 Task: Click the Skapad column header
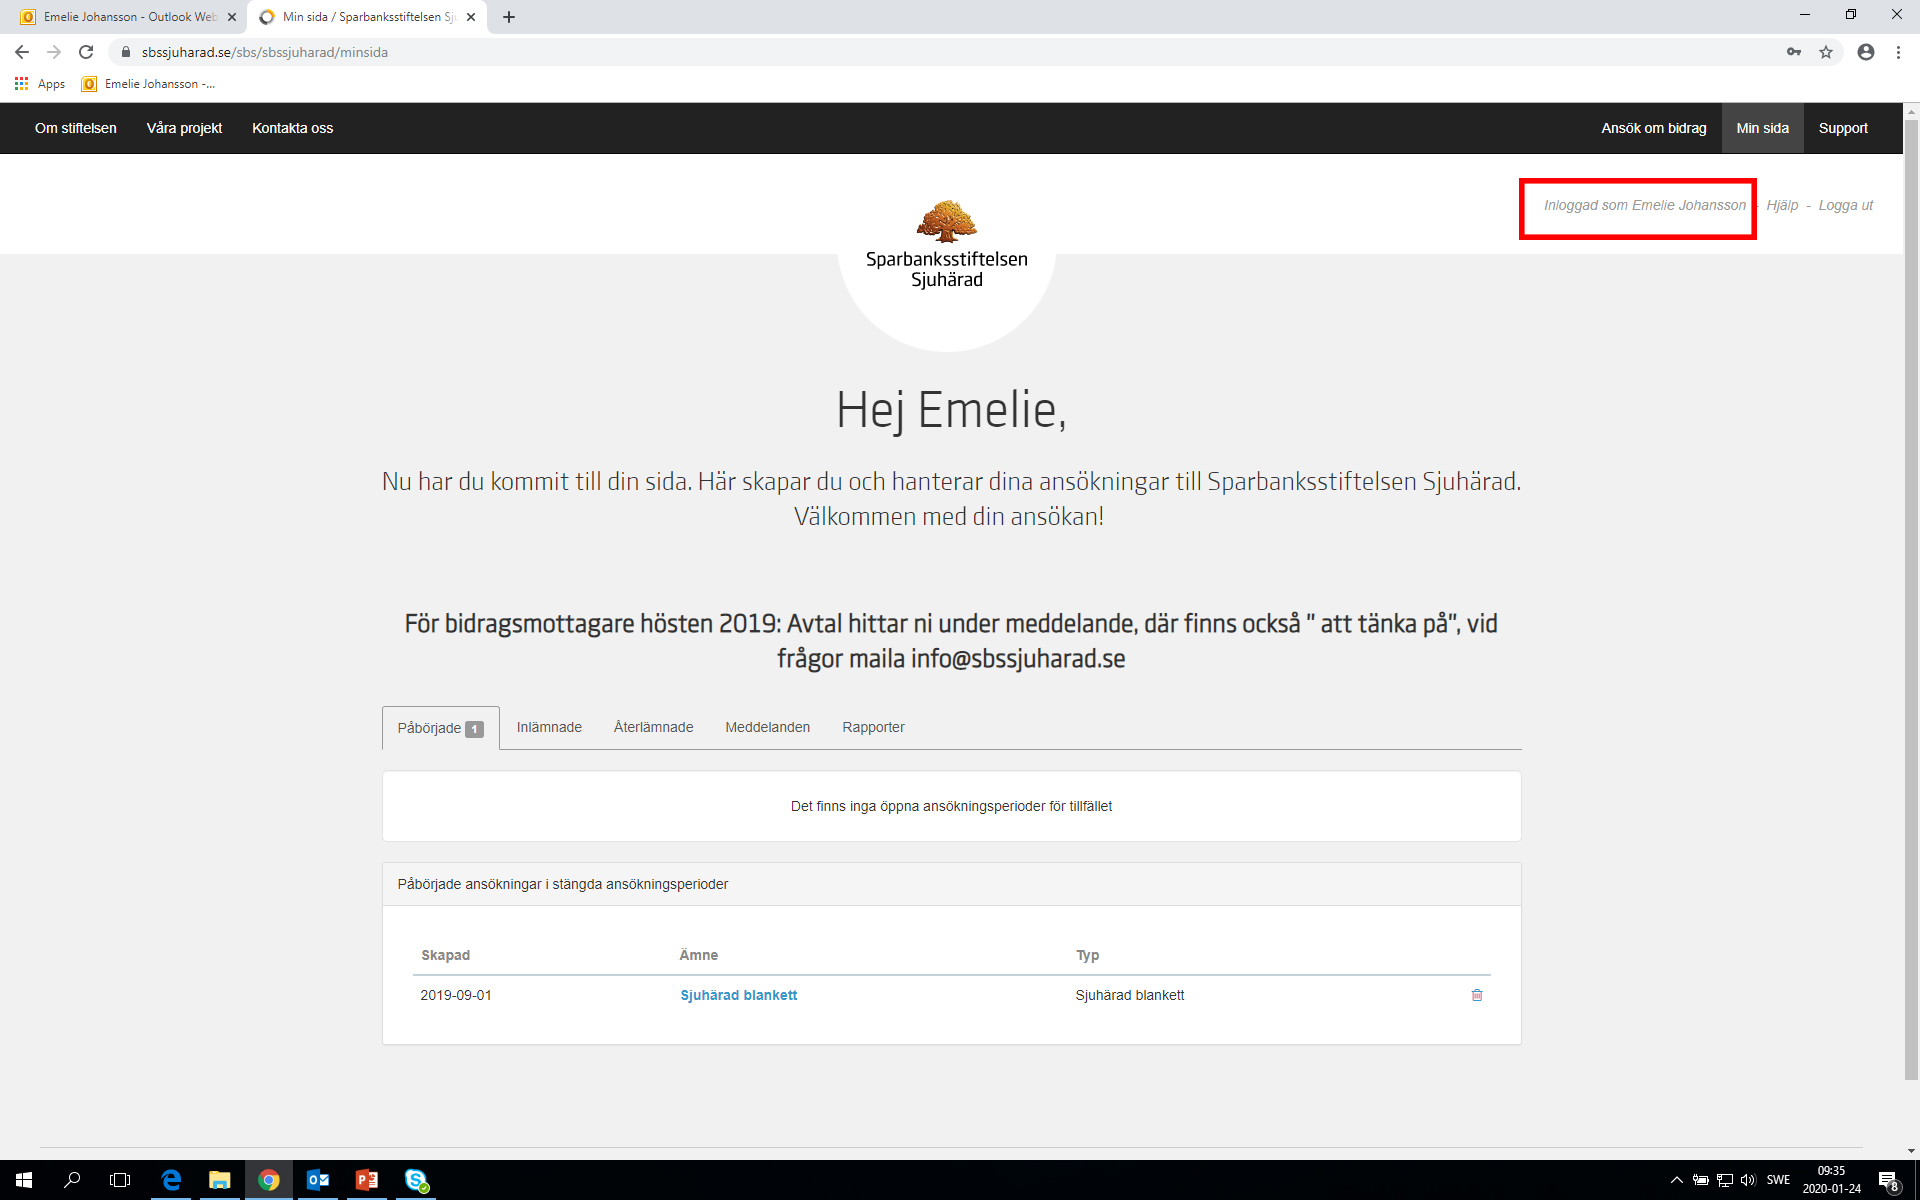click(445, 955)
